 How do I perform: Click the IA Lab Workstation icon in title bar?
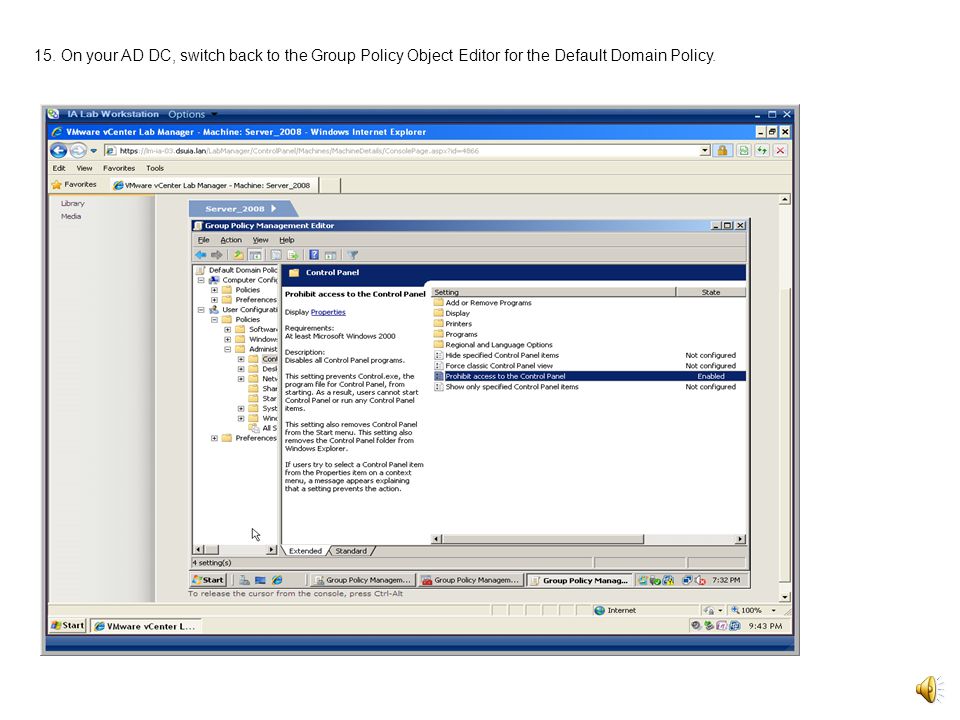coord(54,114)
